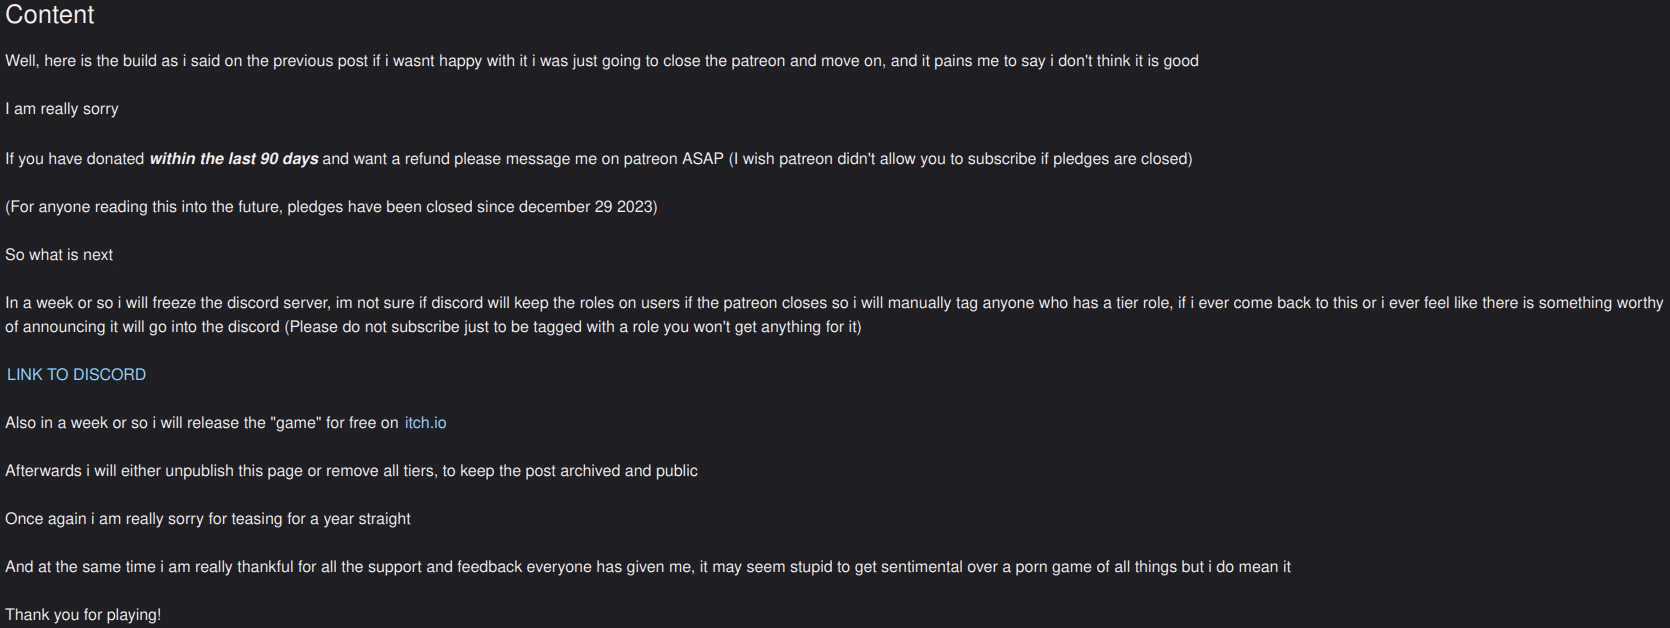Click the 'Once again i am really sorry' line
This screenshot has height=628, width=1670.
point(208,518)
